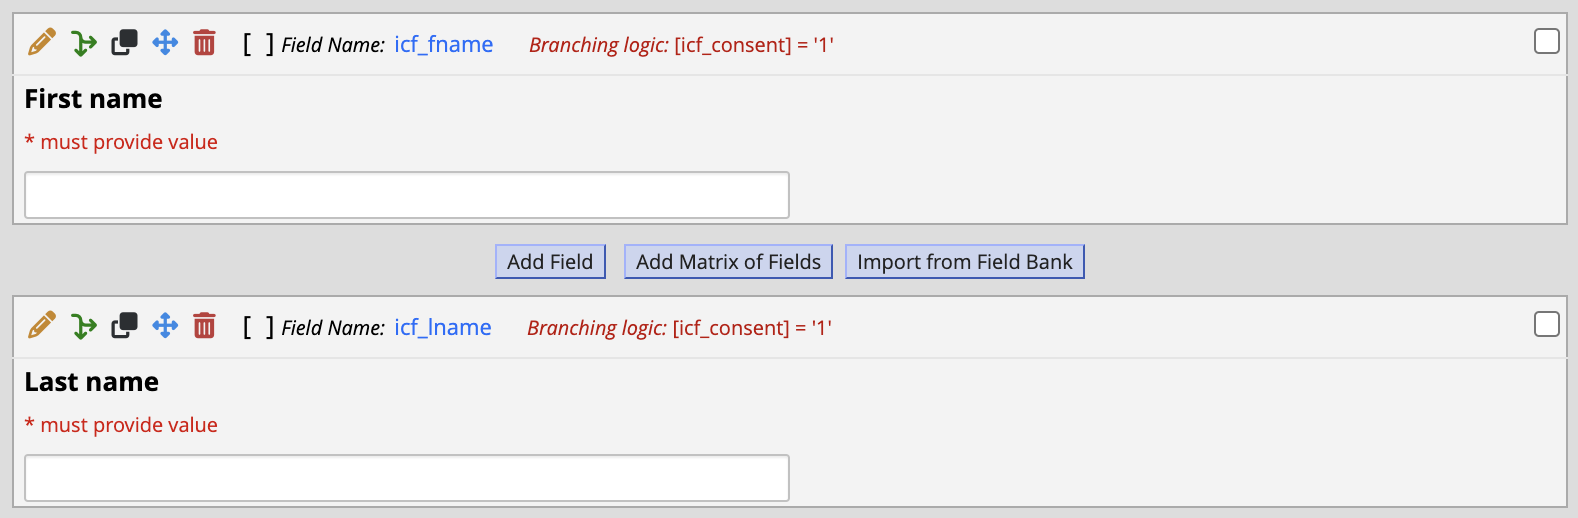Open branching logic icon for icf_fname field
The height and width of the screenshot is (518, 1578).
point(84,43)
